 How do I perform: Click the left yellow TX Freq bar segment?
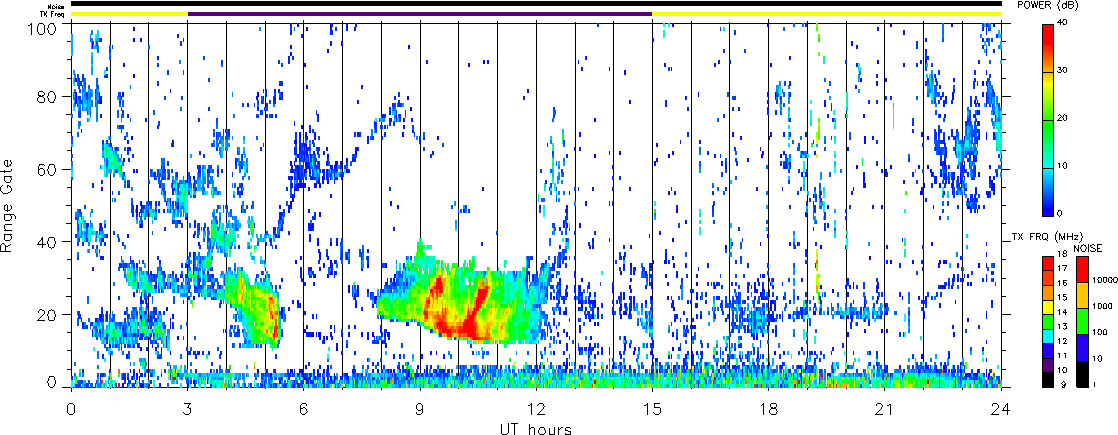pyautogui.click(x=129, y=14)
